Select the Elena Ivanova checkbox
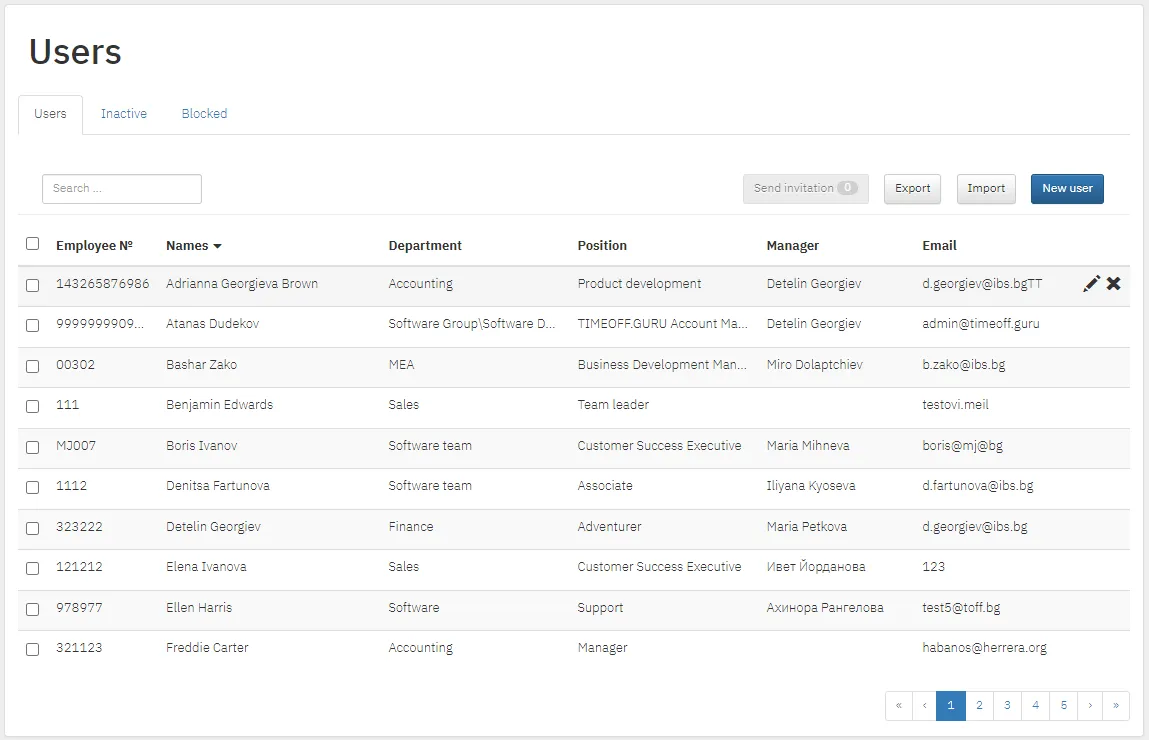Viewport: 1149px width, 740px height. (x=32, y=569)
